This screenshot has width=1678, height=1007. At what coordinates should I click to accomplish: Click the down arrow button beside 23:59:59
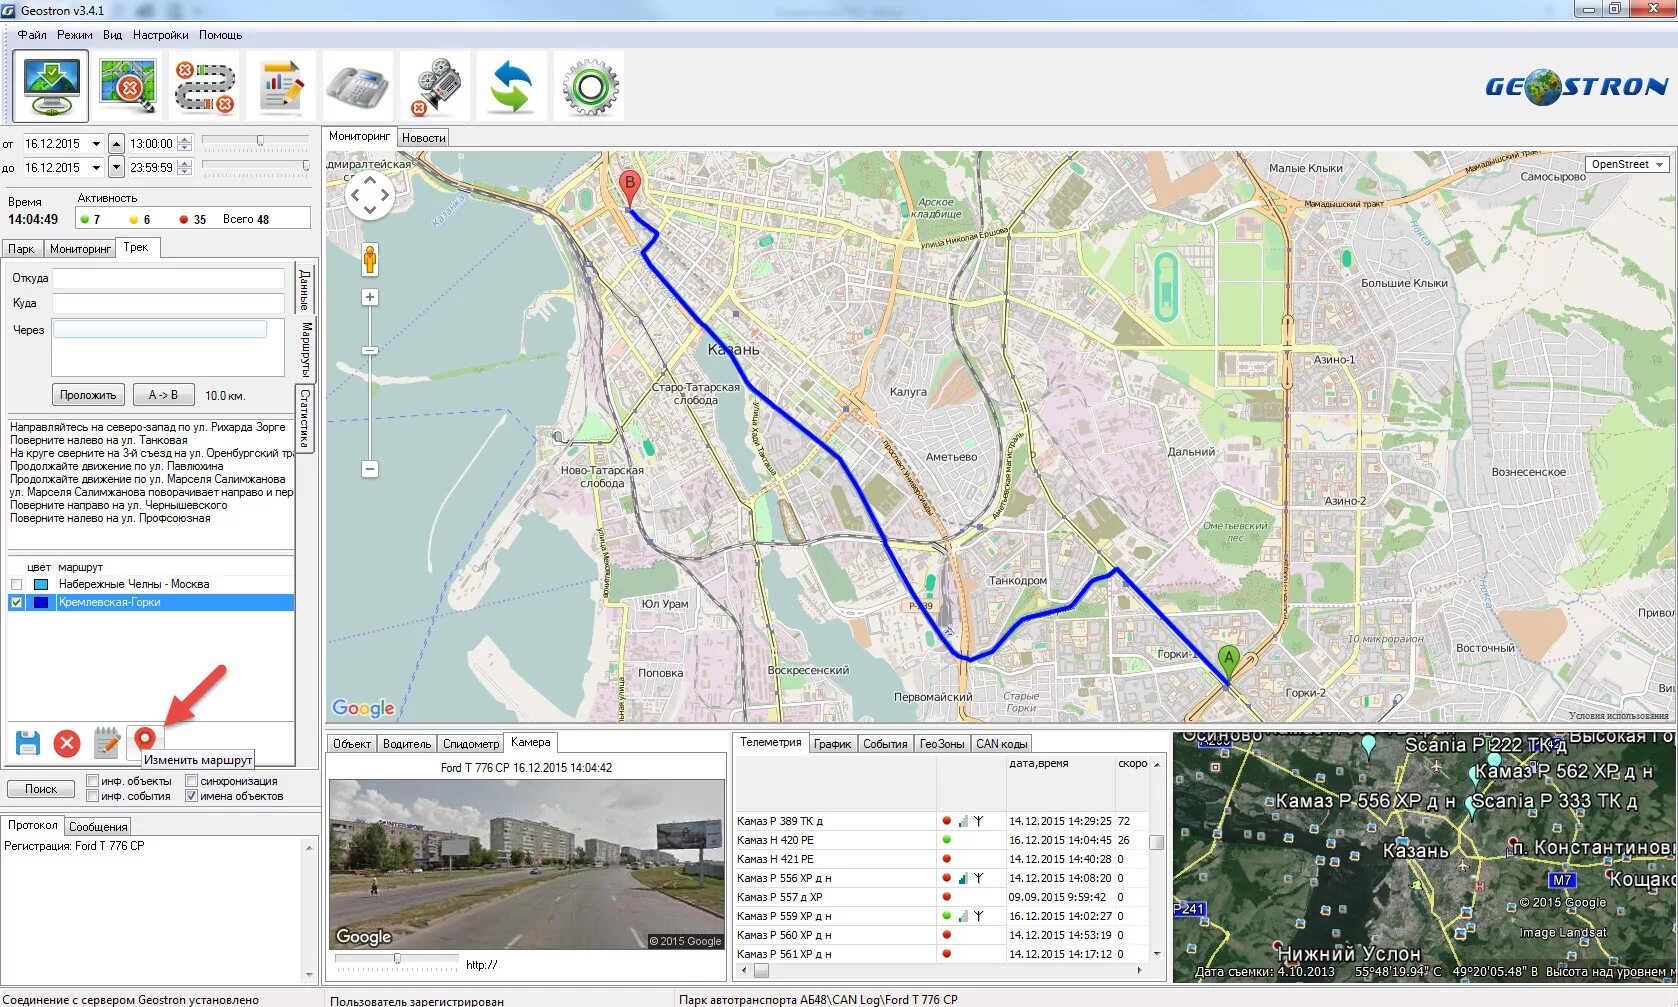[116, 168]
